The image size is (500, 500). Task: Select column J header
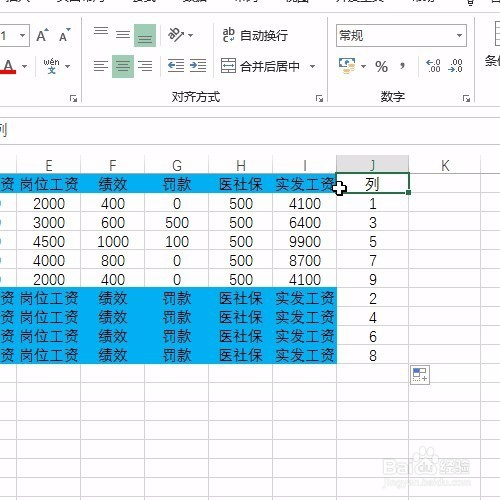[x=373, y=164]
